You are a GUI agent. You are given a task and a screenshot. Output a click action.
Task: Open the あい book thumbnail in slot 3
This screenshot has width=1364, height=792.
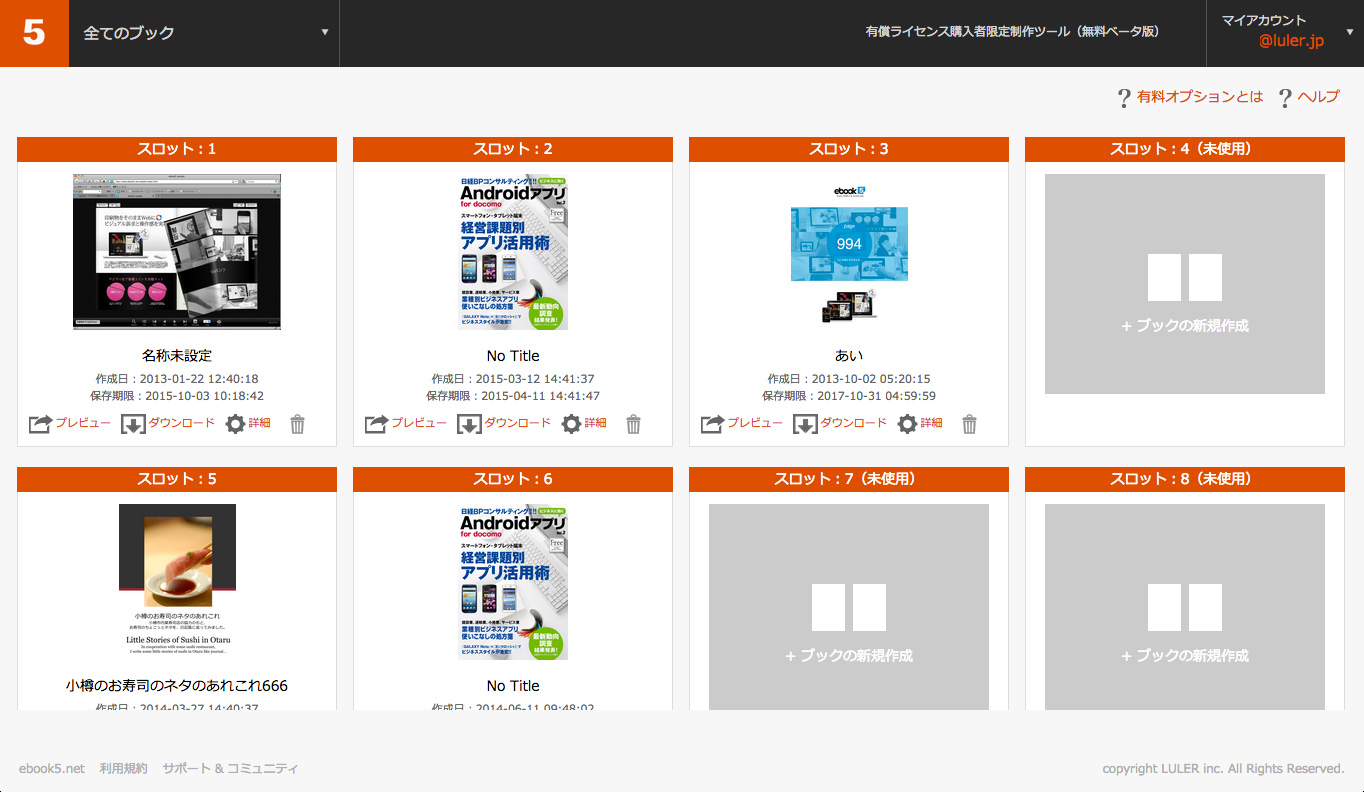tap(849, 252)
